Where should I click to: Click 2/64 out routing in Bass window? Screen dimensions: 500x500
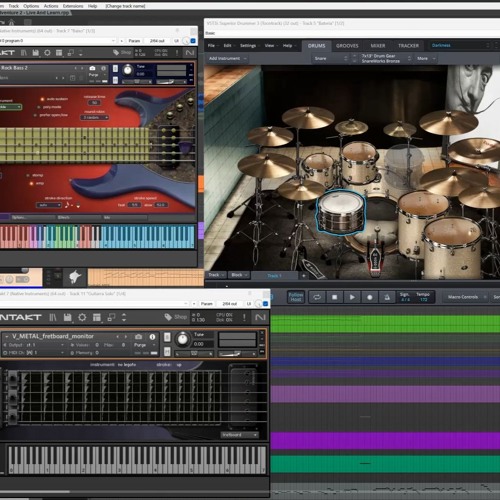(x=157, y=41)
